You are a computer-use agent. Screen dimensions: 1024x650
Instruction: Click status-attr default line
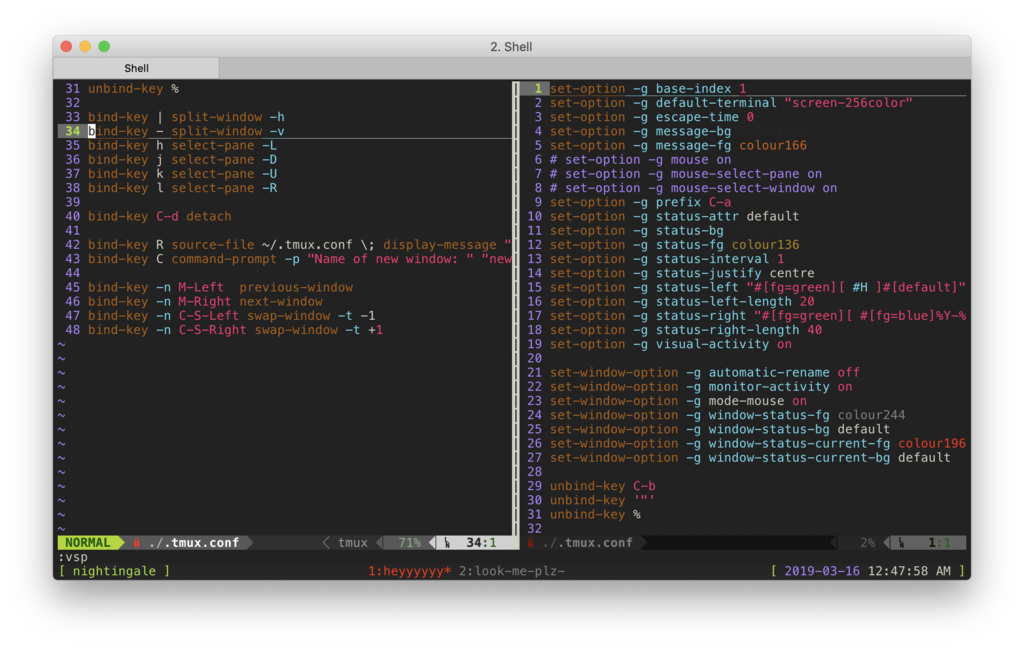[x=674, y=216]
